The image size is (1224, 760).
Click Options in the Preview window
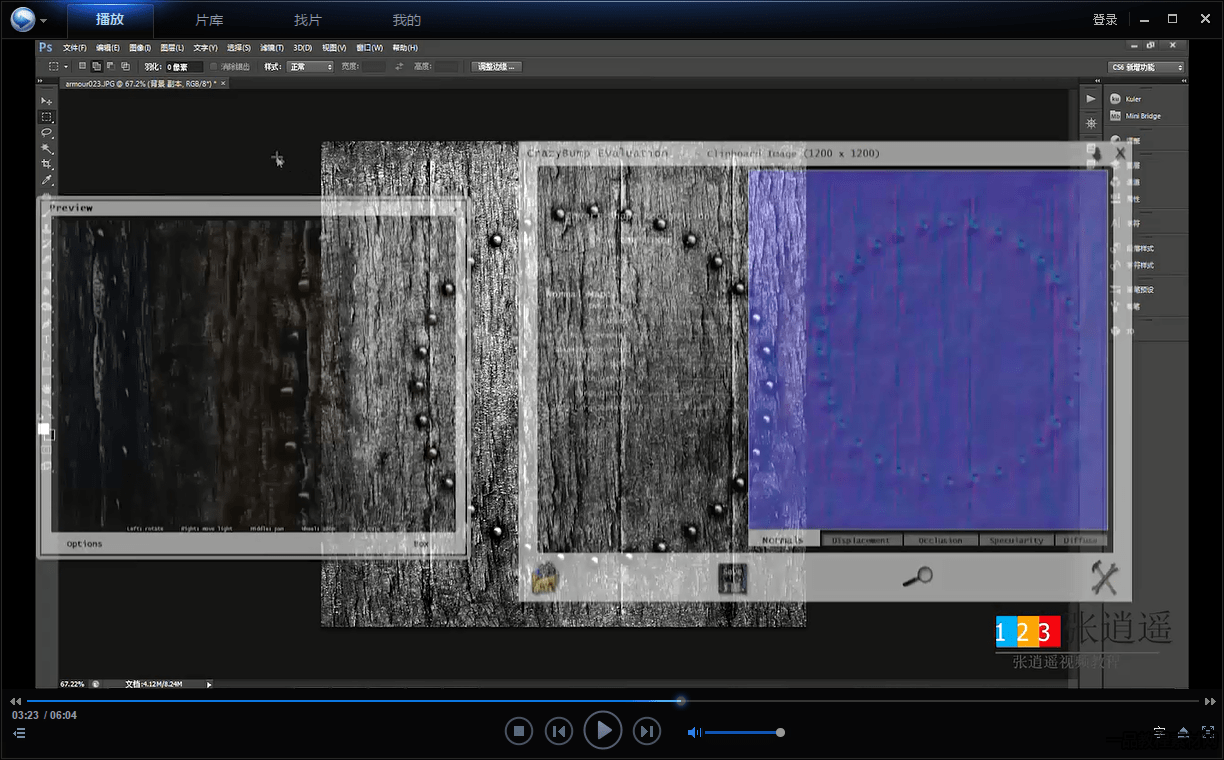pyautogui.click(x=85, y=544)
